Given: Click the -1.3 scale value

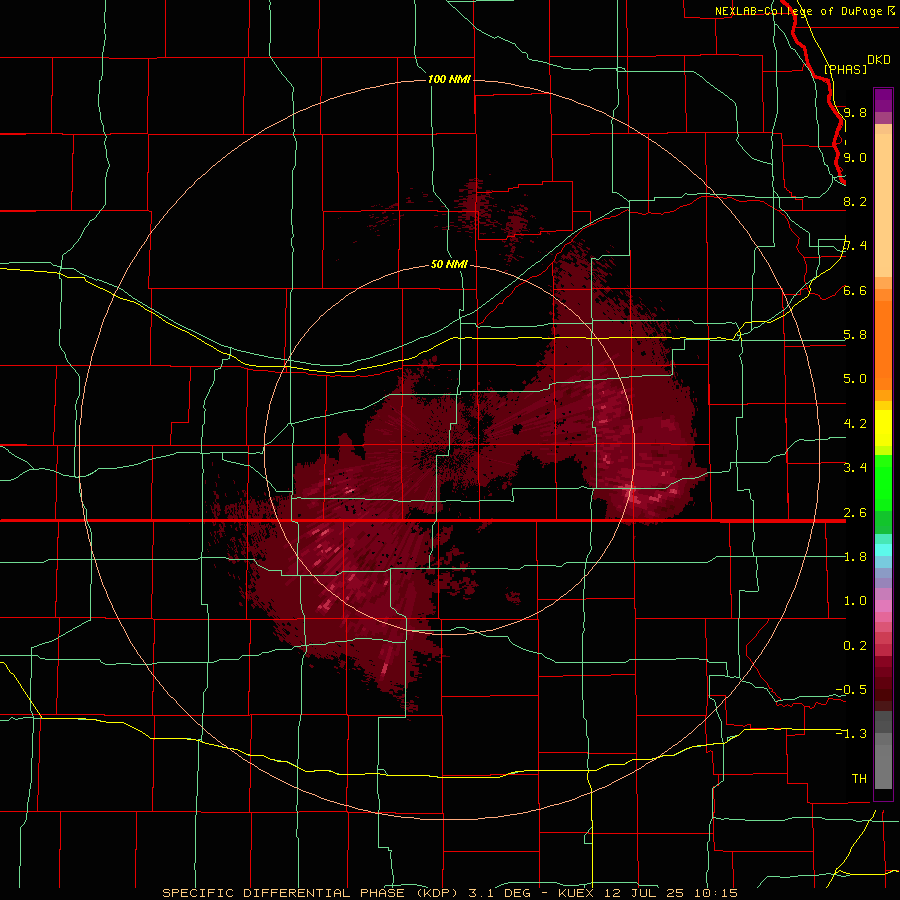Looking at the screenshot, I should 851,734.
